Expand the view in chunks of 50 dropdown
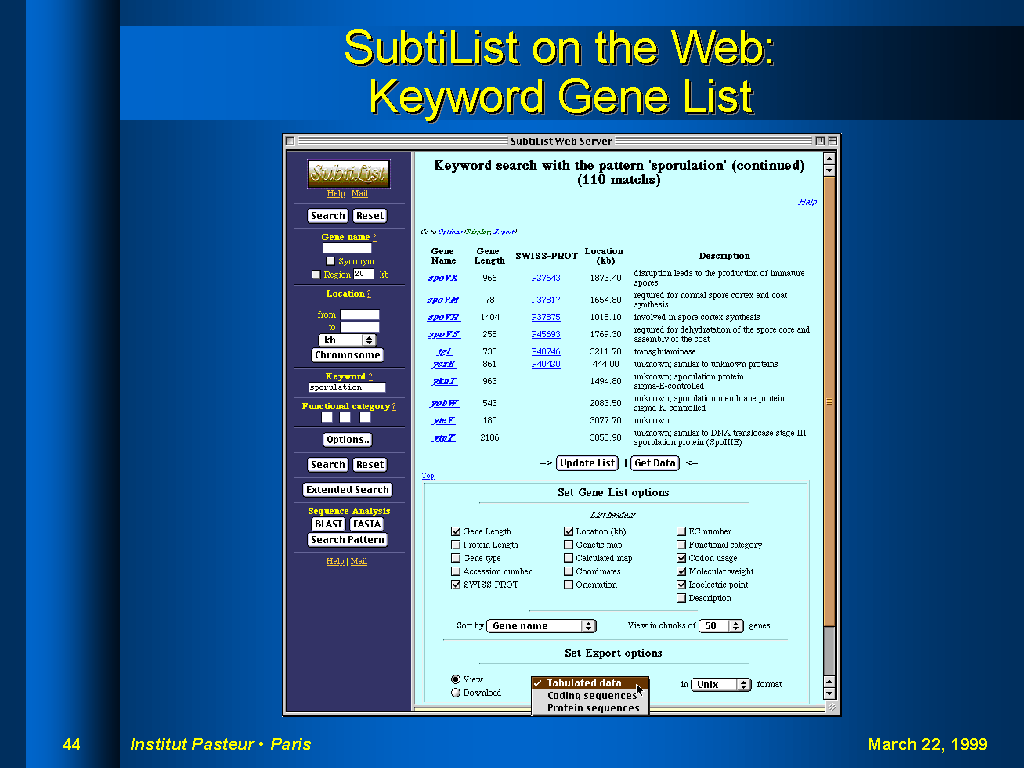The image size is (1024, 768). pyautogui.click(x=721, y=626)
